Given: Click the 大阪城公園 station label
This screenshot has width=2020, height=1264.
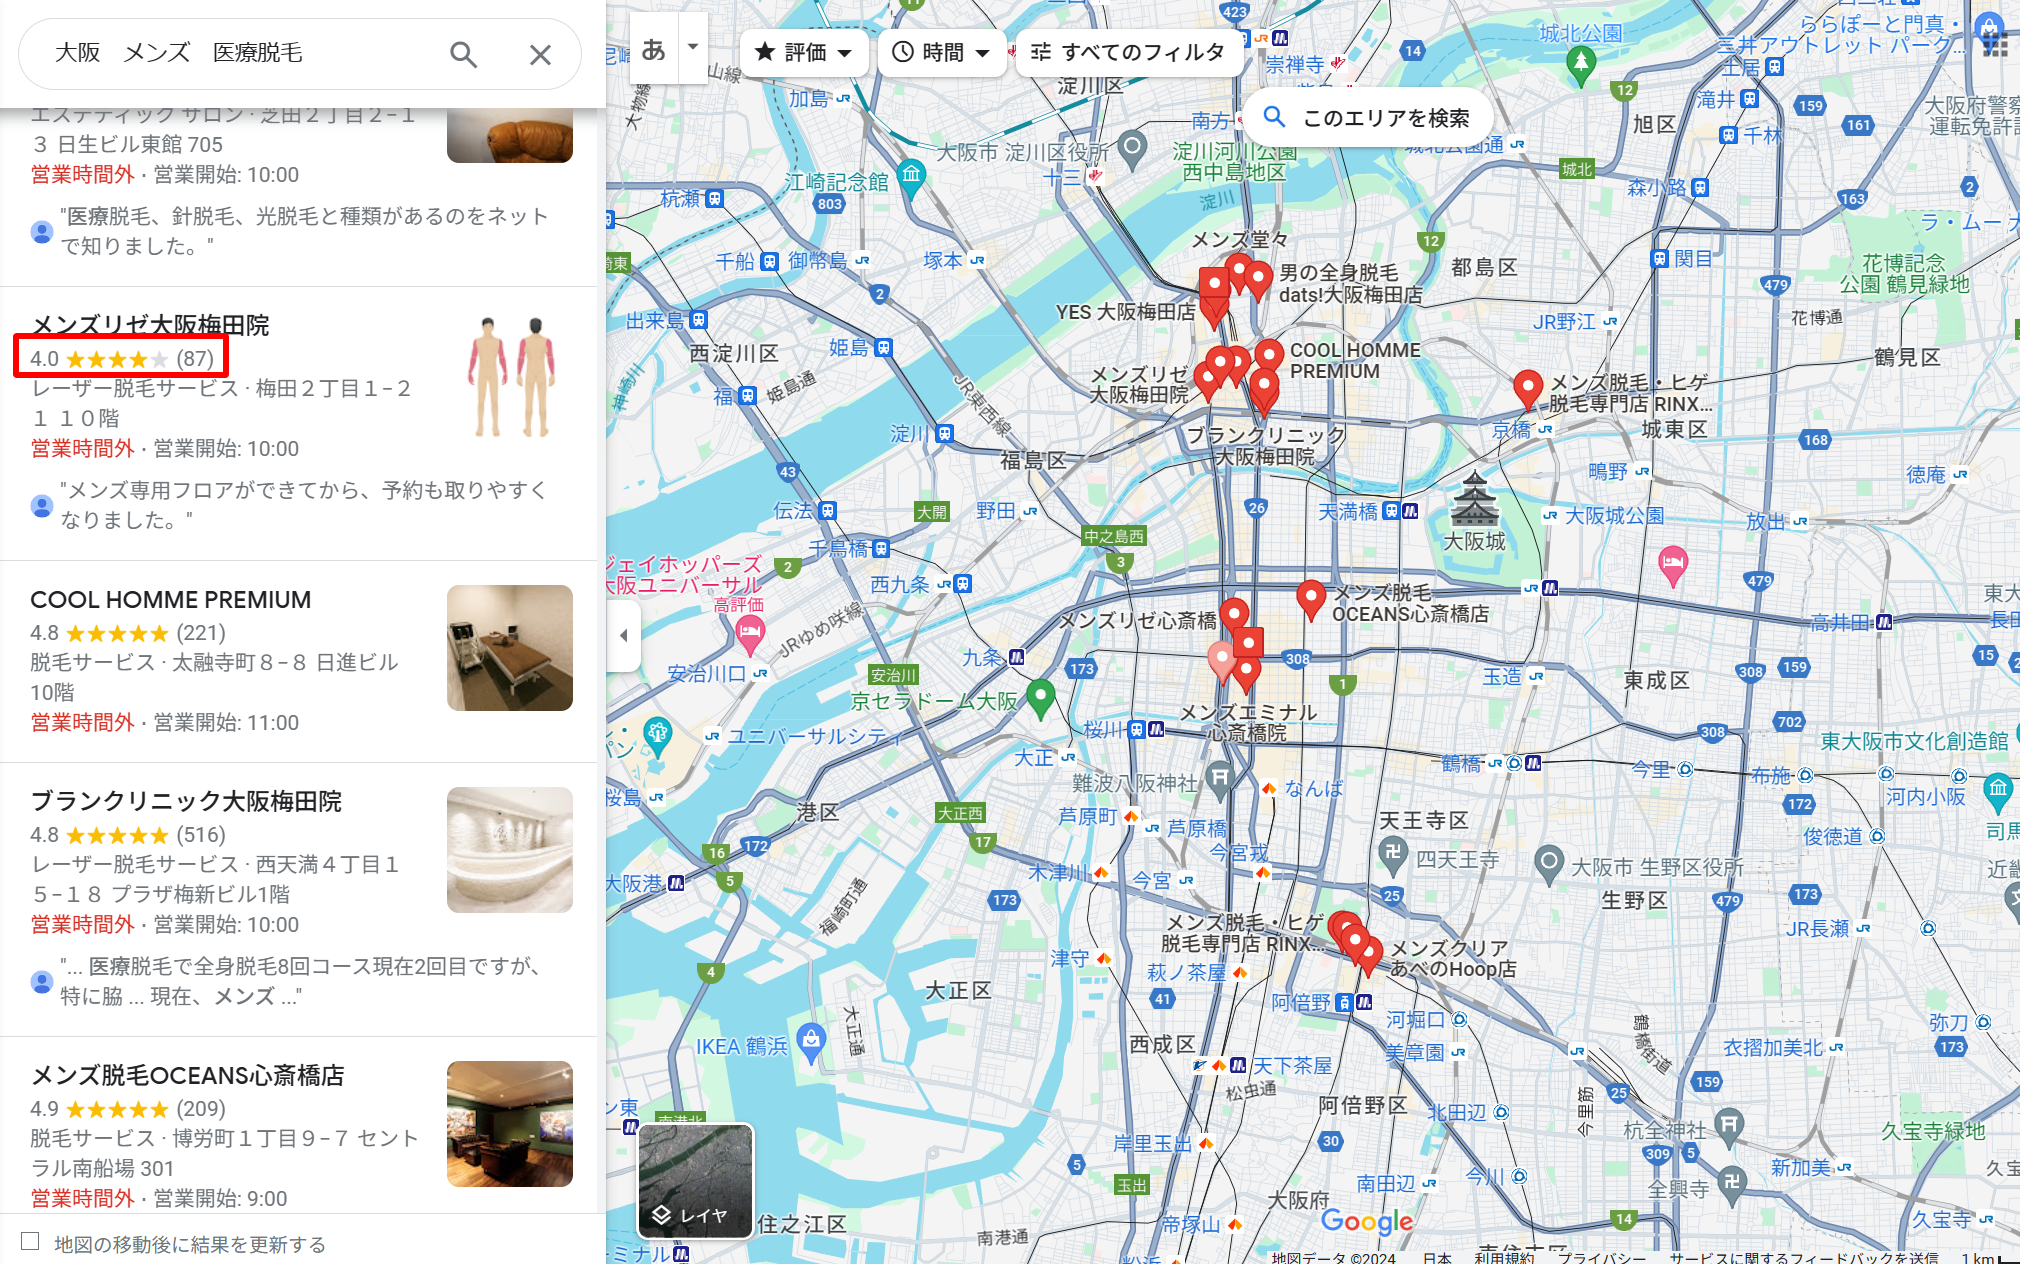Looking at the screenshot, I should pyautogui.click(x=1614, y=516).
